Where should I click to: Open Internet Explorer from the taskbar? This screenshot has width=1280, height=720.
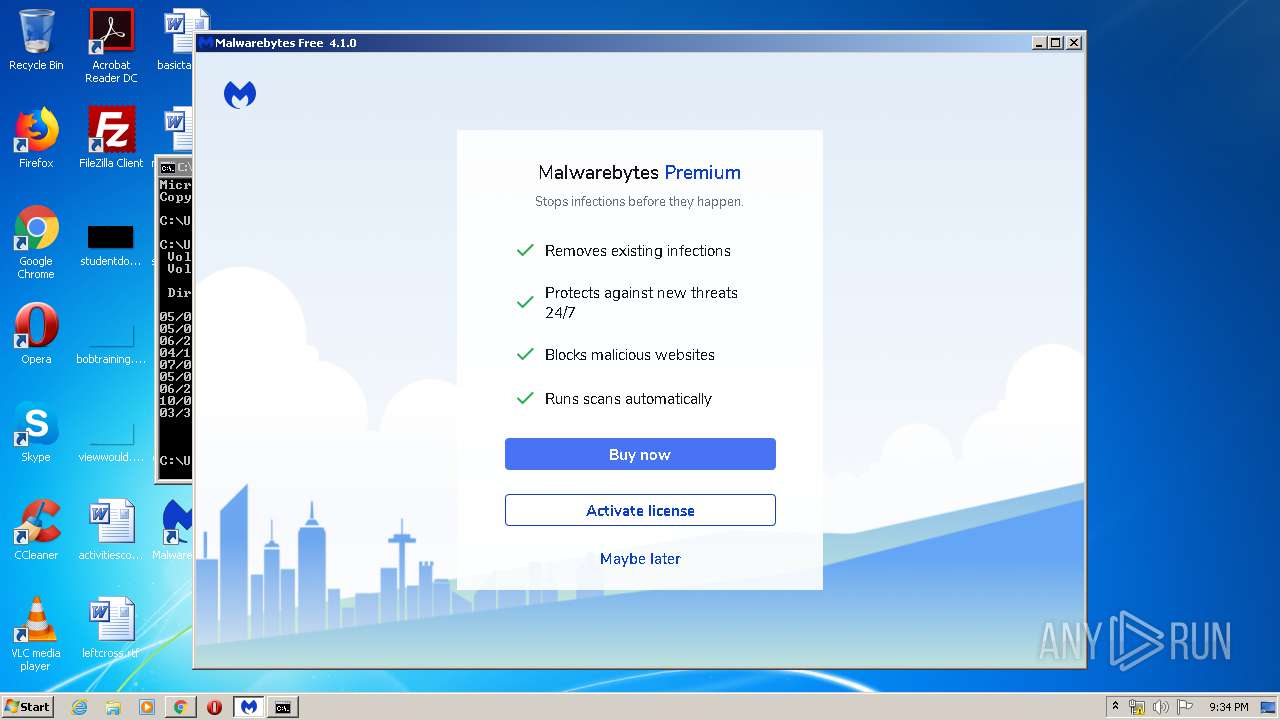tap(79, 707)
